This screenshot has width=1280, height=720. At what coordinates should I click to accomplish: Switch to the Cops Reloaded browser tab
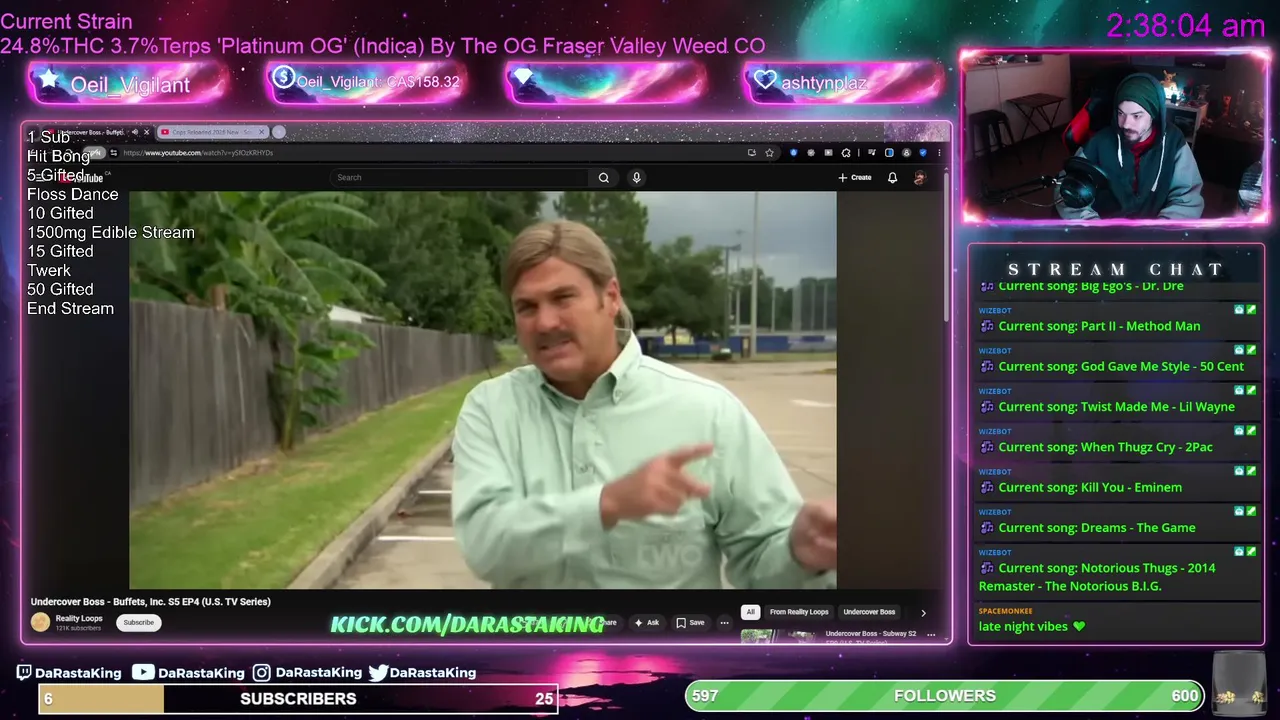pos(212,132)
